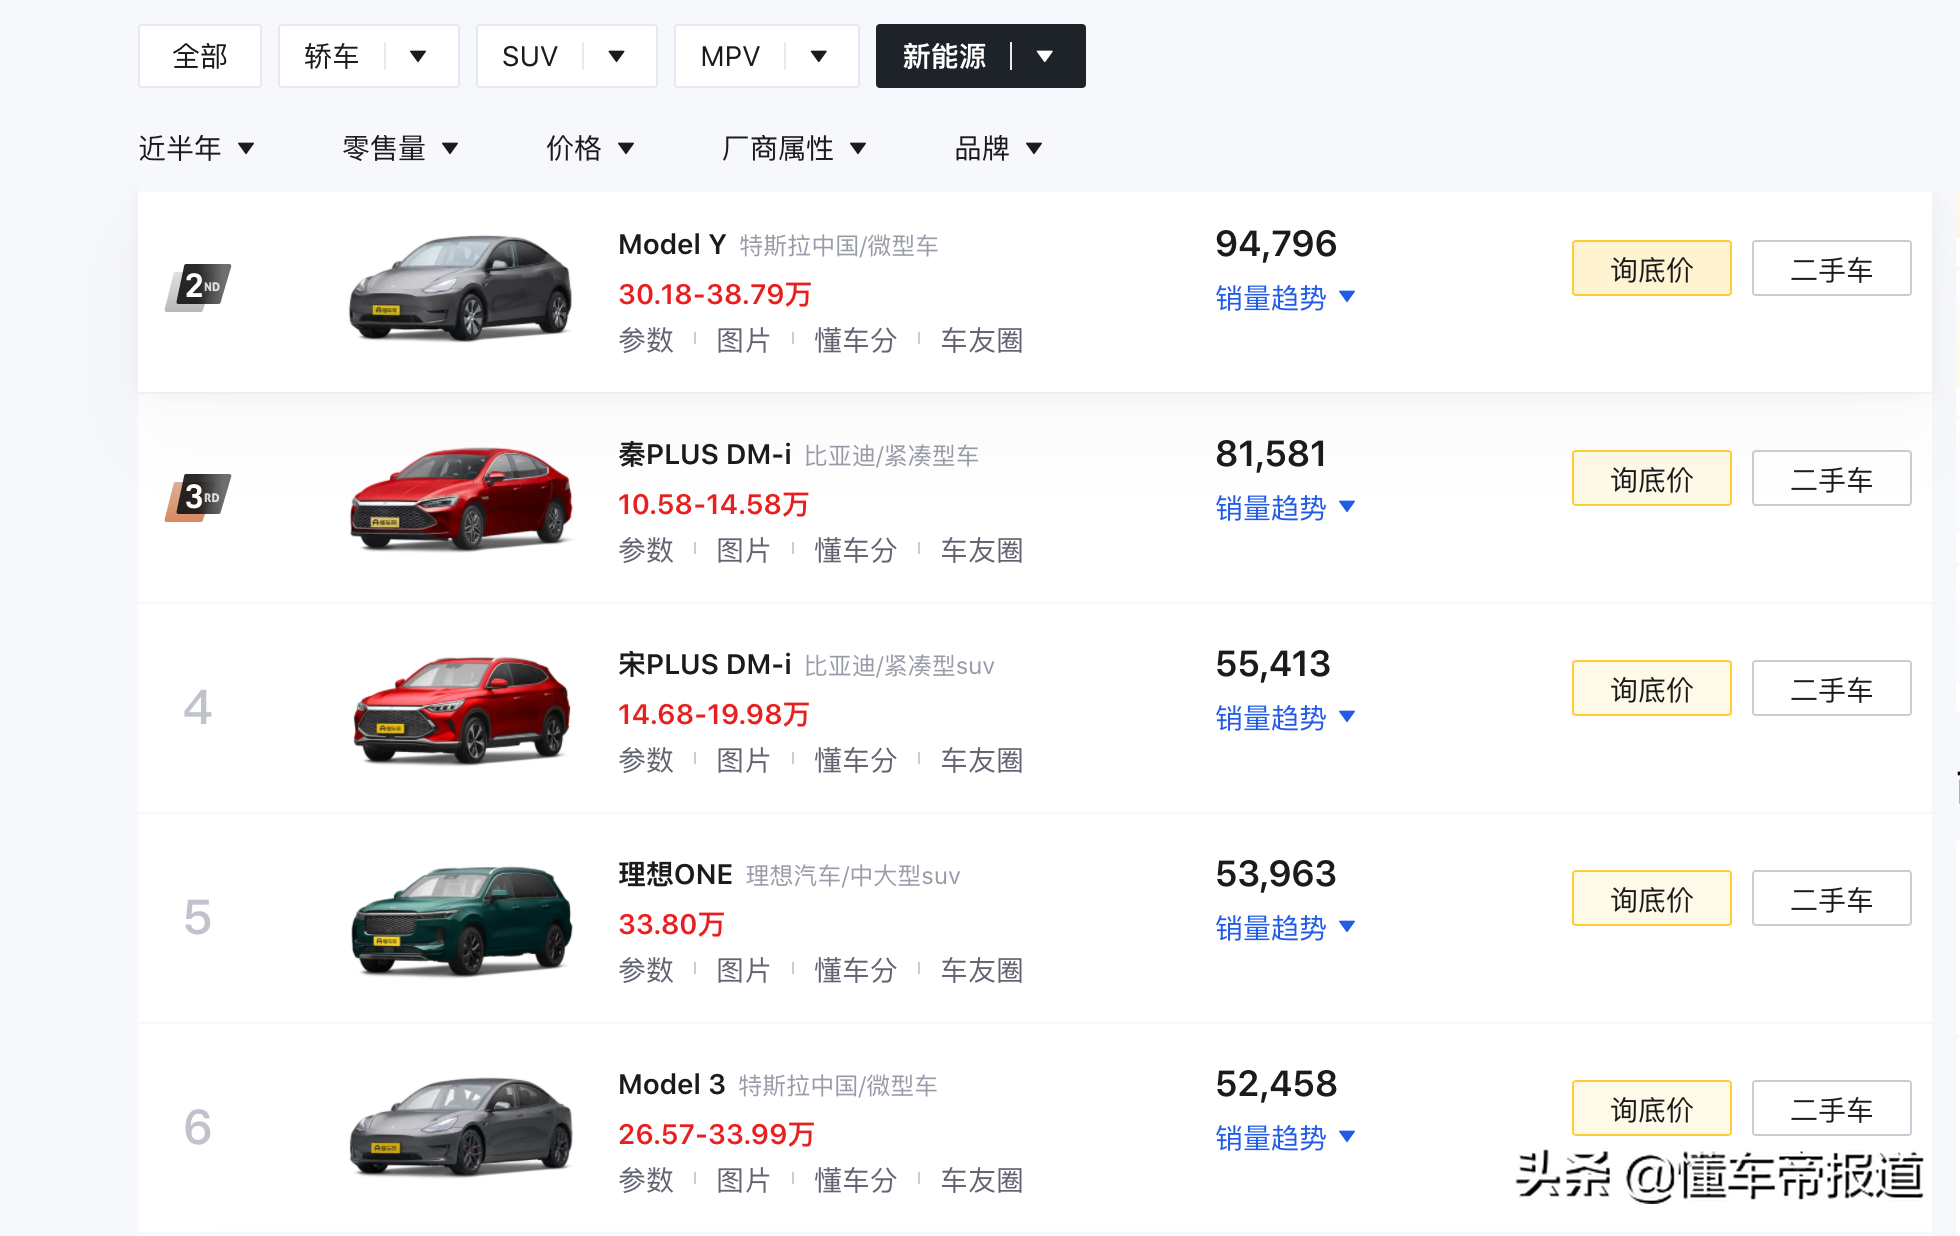Click 二手车 button for Model Y
This screenshot has height=1236, width=1960.
(x=1832, y=268)
